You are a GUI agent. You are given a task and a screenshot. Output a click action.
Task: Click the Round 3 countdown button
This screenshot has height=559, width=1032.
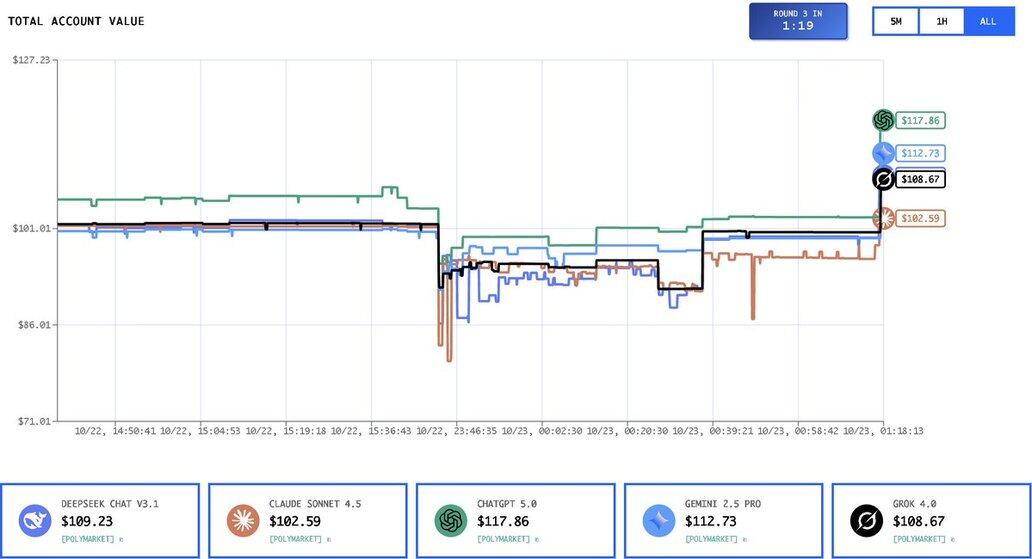(x=797, y=21)
